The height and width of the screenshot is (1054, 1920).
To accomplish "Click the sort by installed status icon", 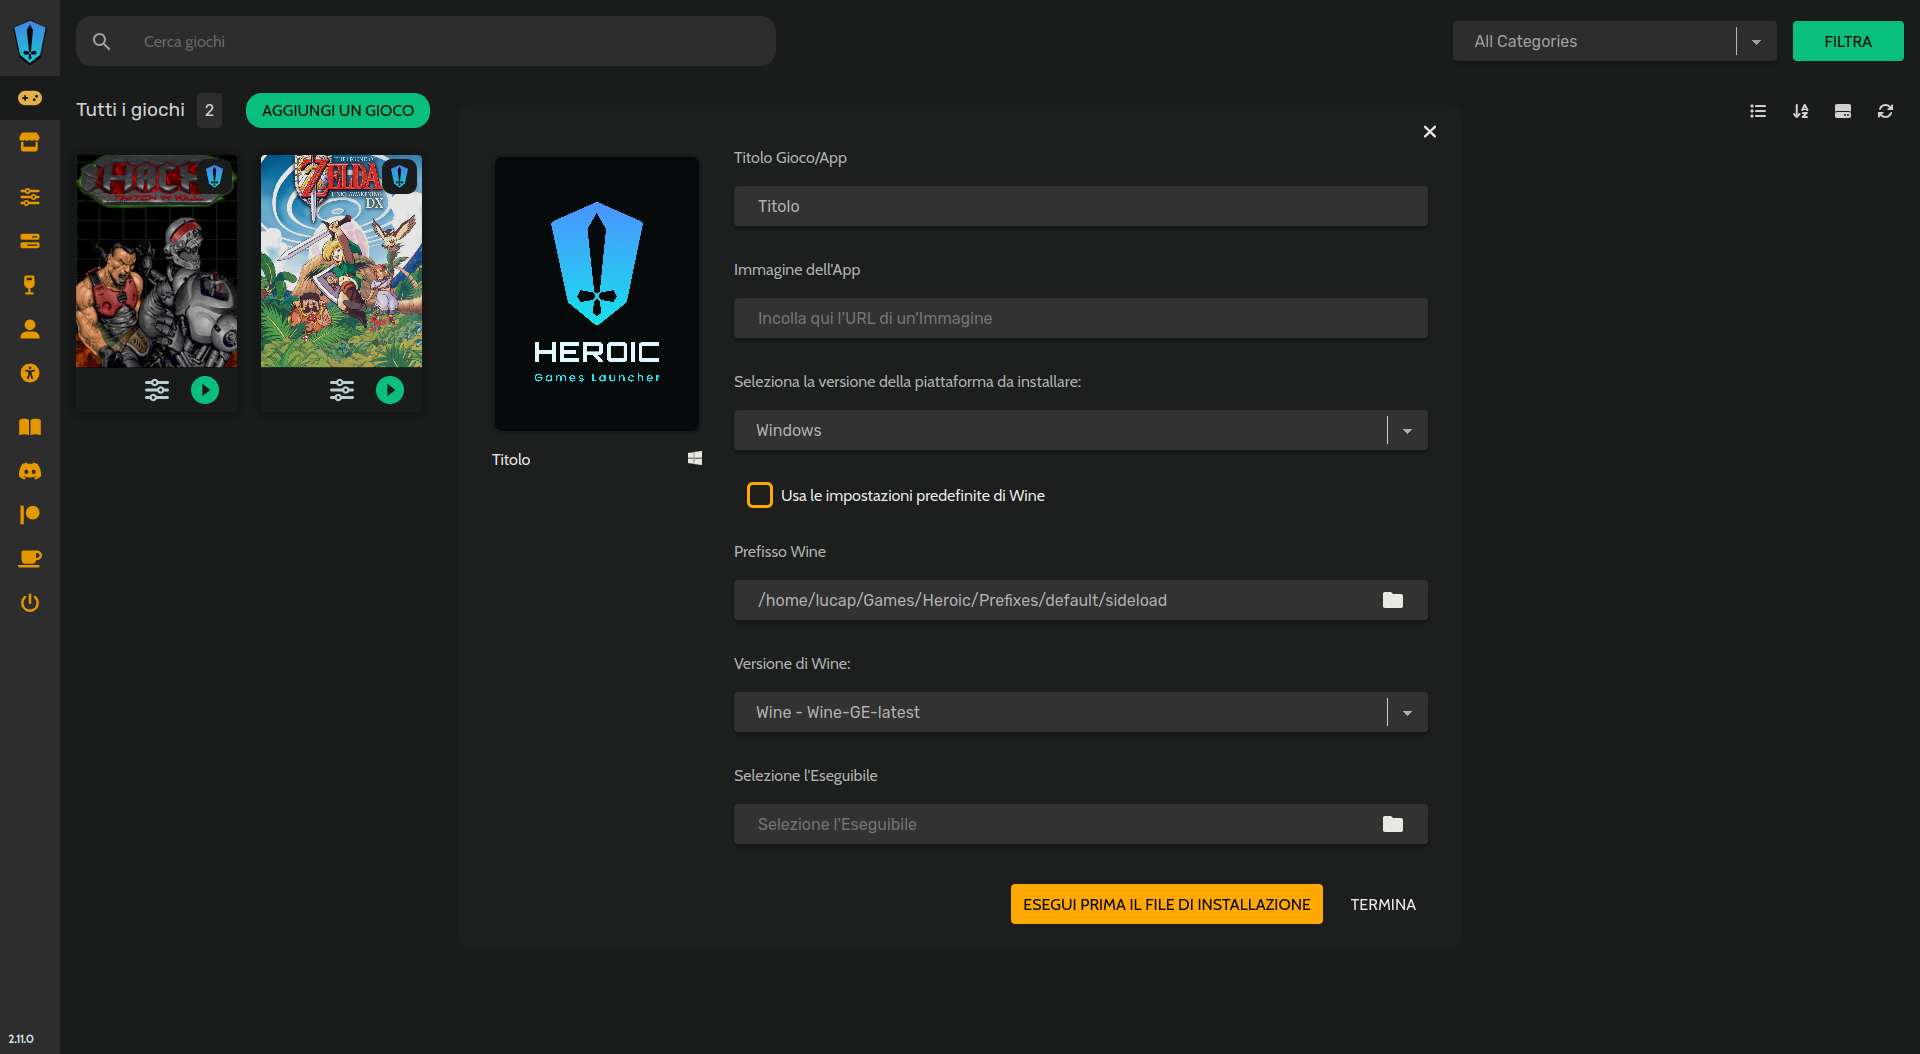I will [1843, 111].
